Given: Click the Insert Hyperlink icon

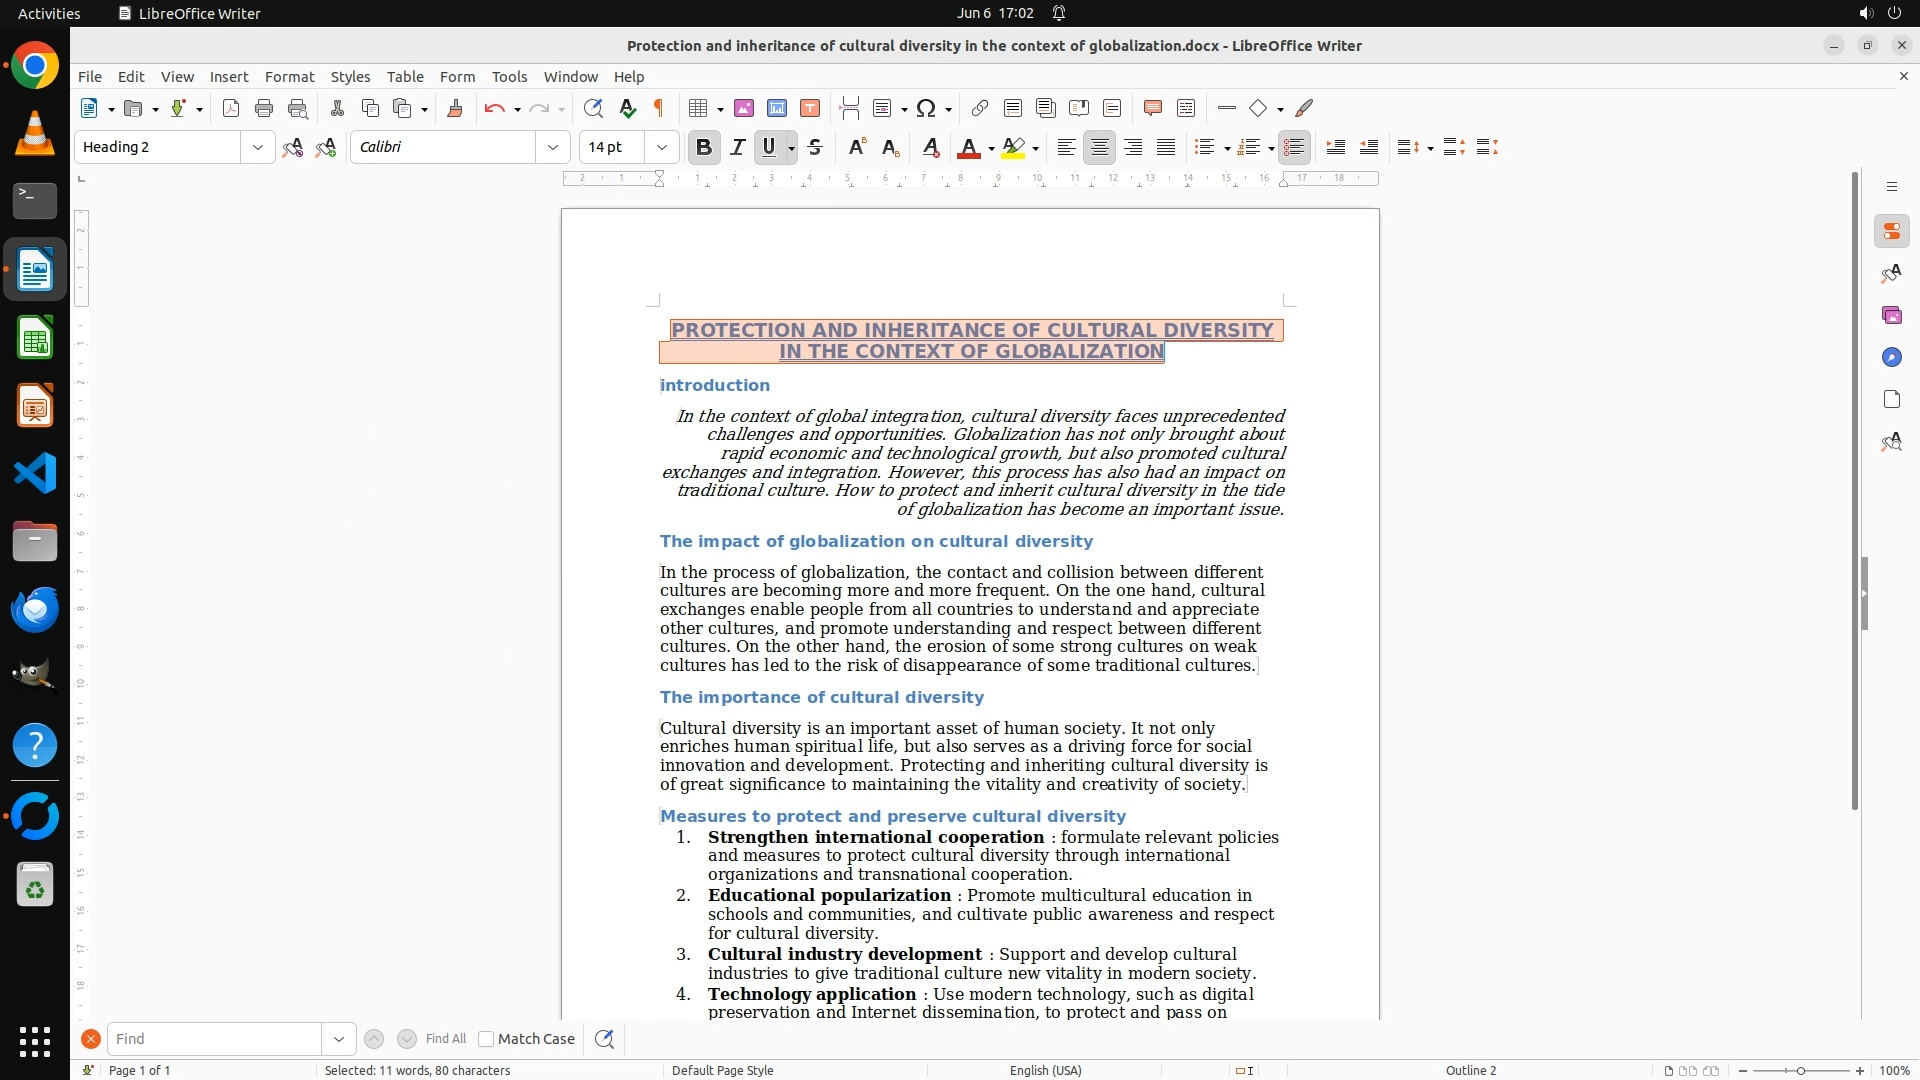Looking at the screenshot, I should click(980, 108).
